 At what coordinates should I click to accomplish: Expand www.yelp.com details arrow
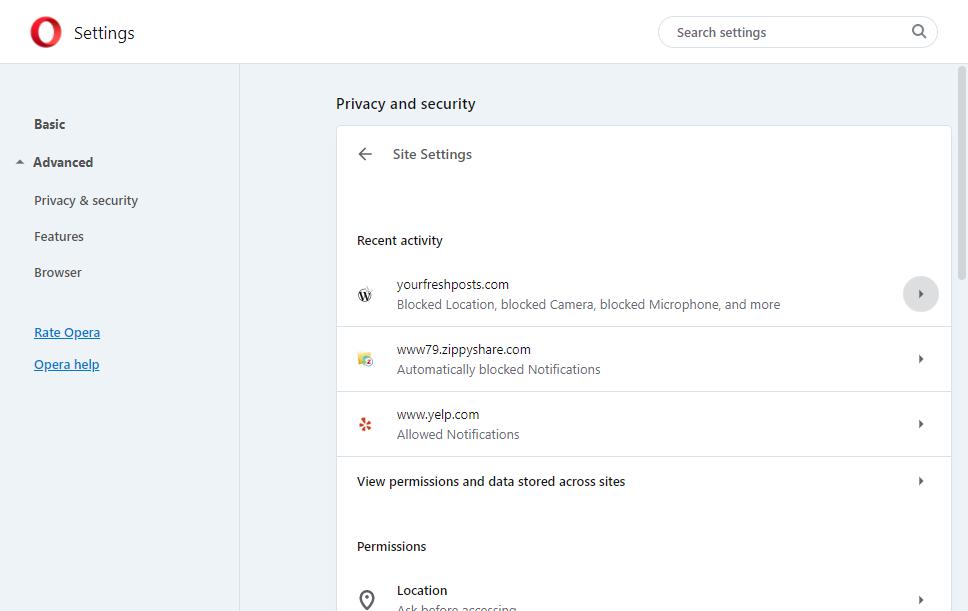point(920,424)
